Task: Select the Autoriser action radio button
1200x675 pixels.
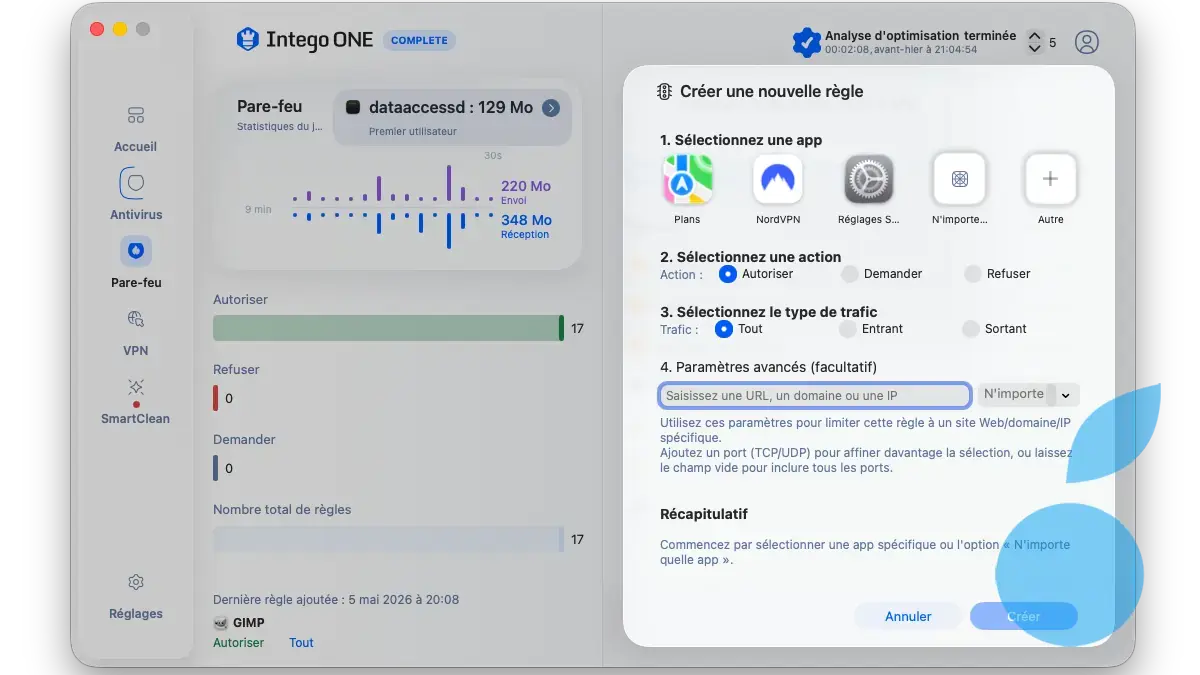Action: [x=728, y=273]
